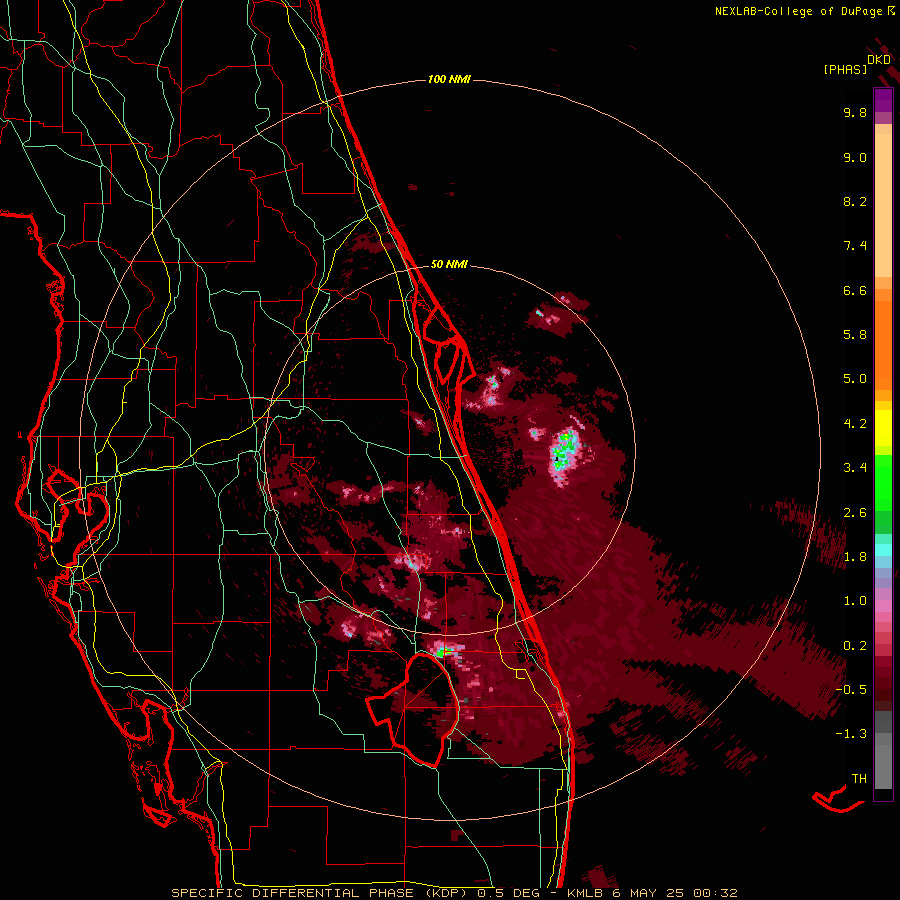Click the 4.2 legend value
The image size is (900, 900).
point(855,424)
